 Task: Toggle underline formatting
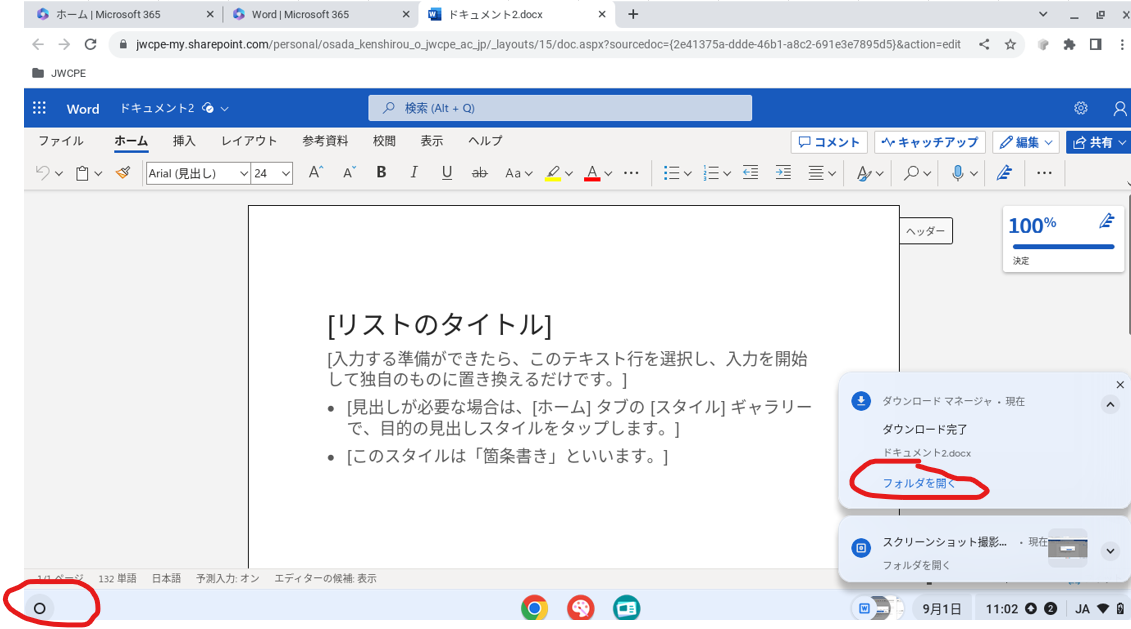[x=446, y=172]
